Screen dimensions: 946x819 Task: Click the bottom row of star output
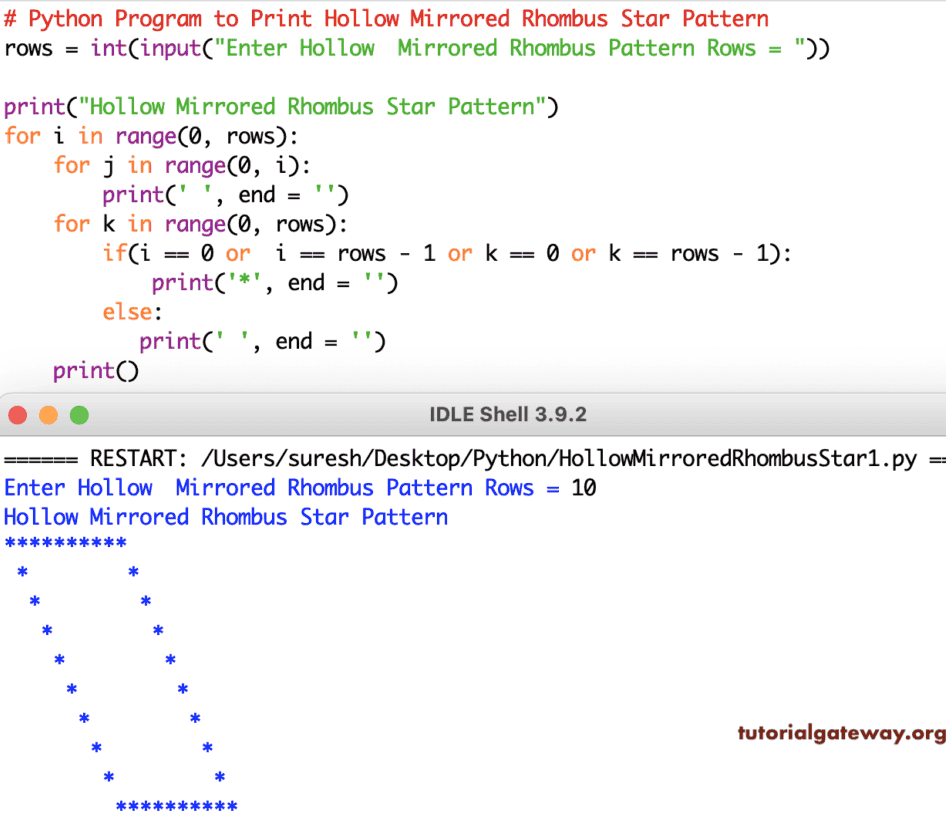coord(175,805)
